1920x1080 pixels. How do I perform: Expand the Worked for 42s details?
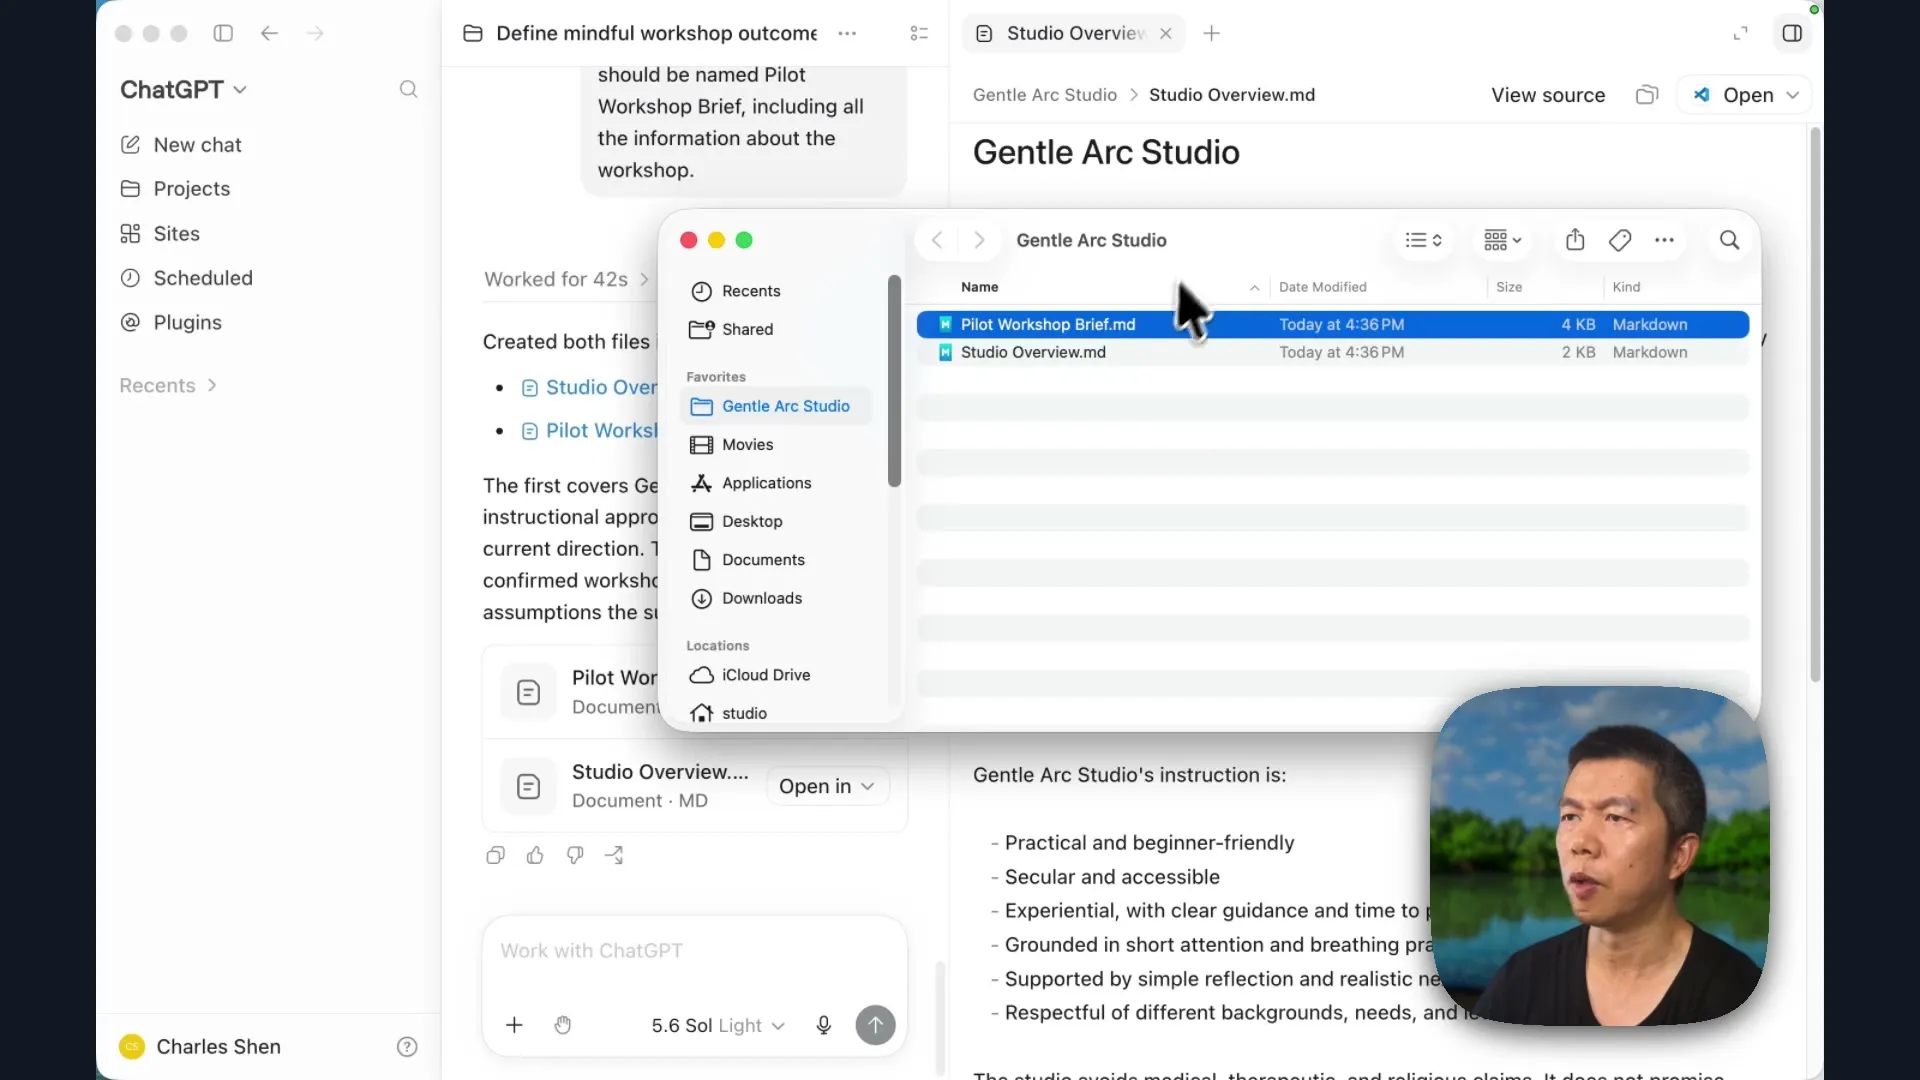click(x=566, y=279)
